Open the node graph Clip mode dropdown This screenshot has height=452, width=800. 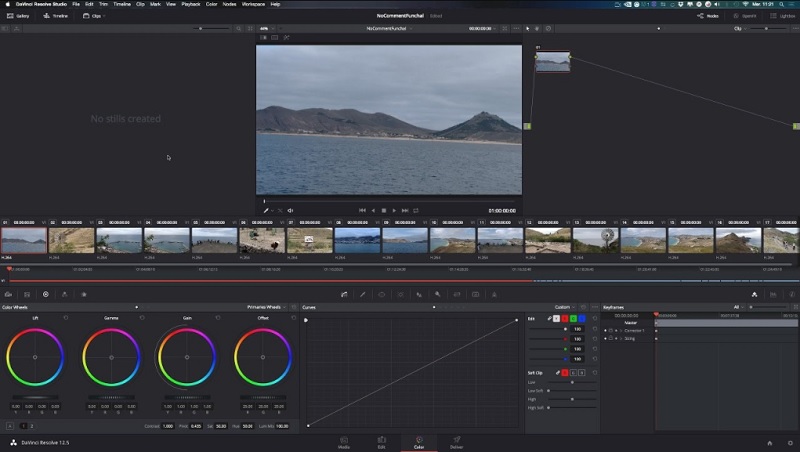click(x=740, y=29)
